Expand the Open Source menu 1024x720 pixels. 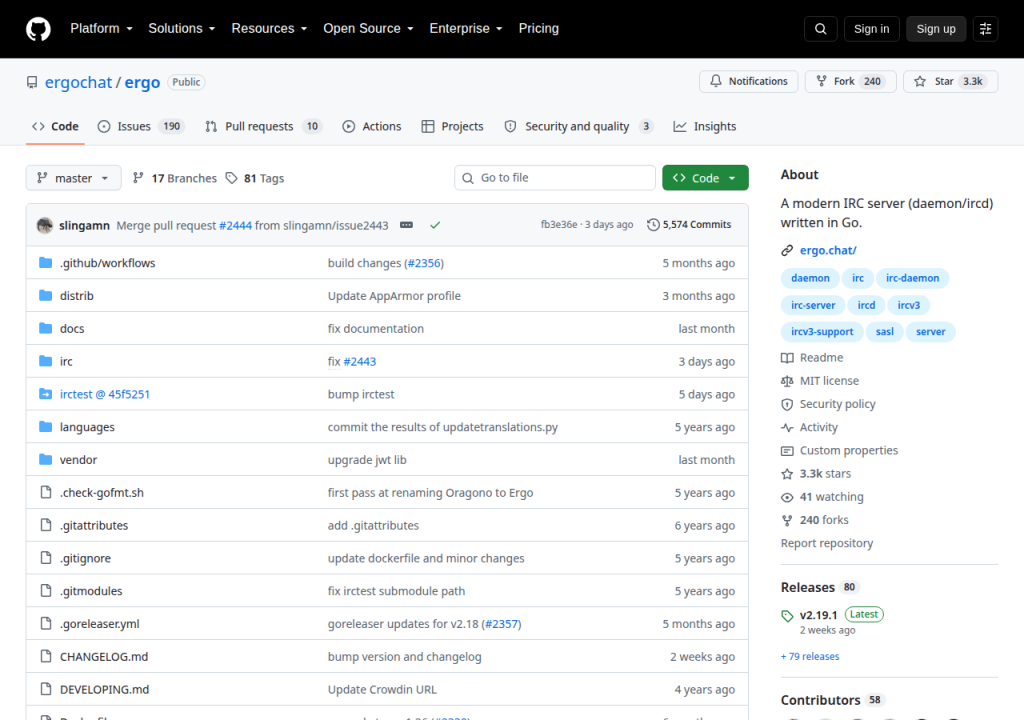click(368, 29)
